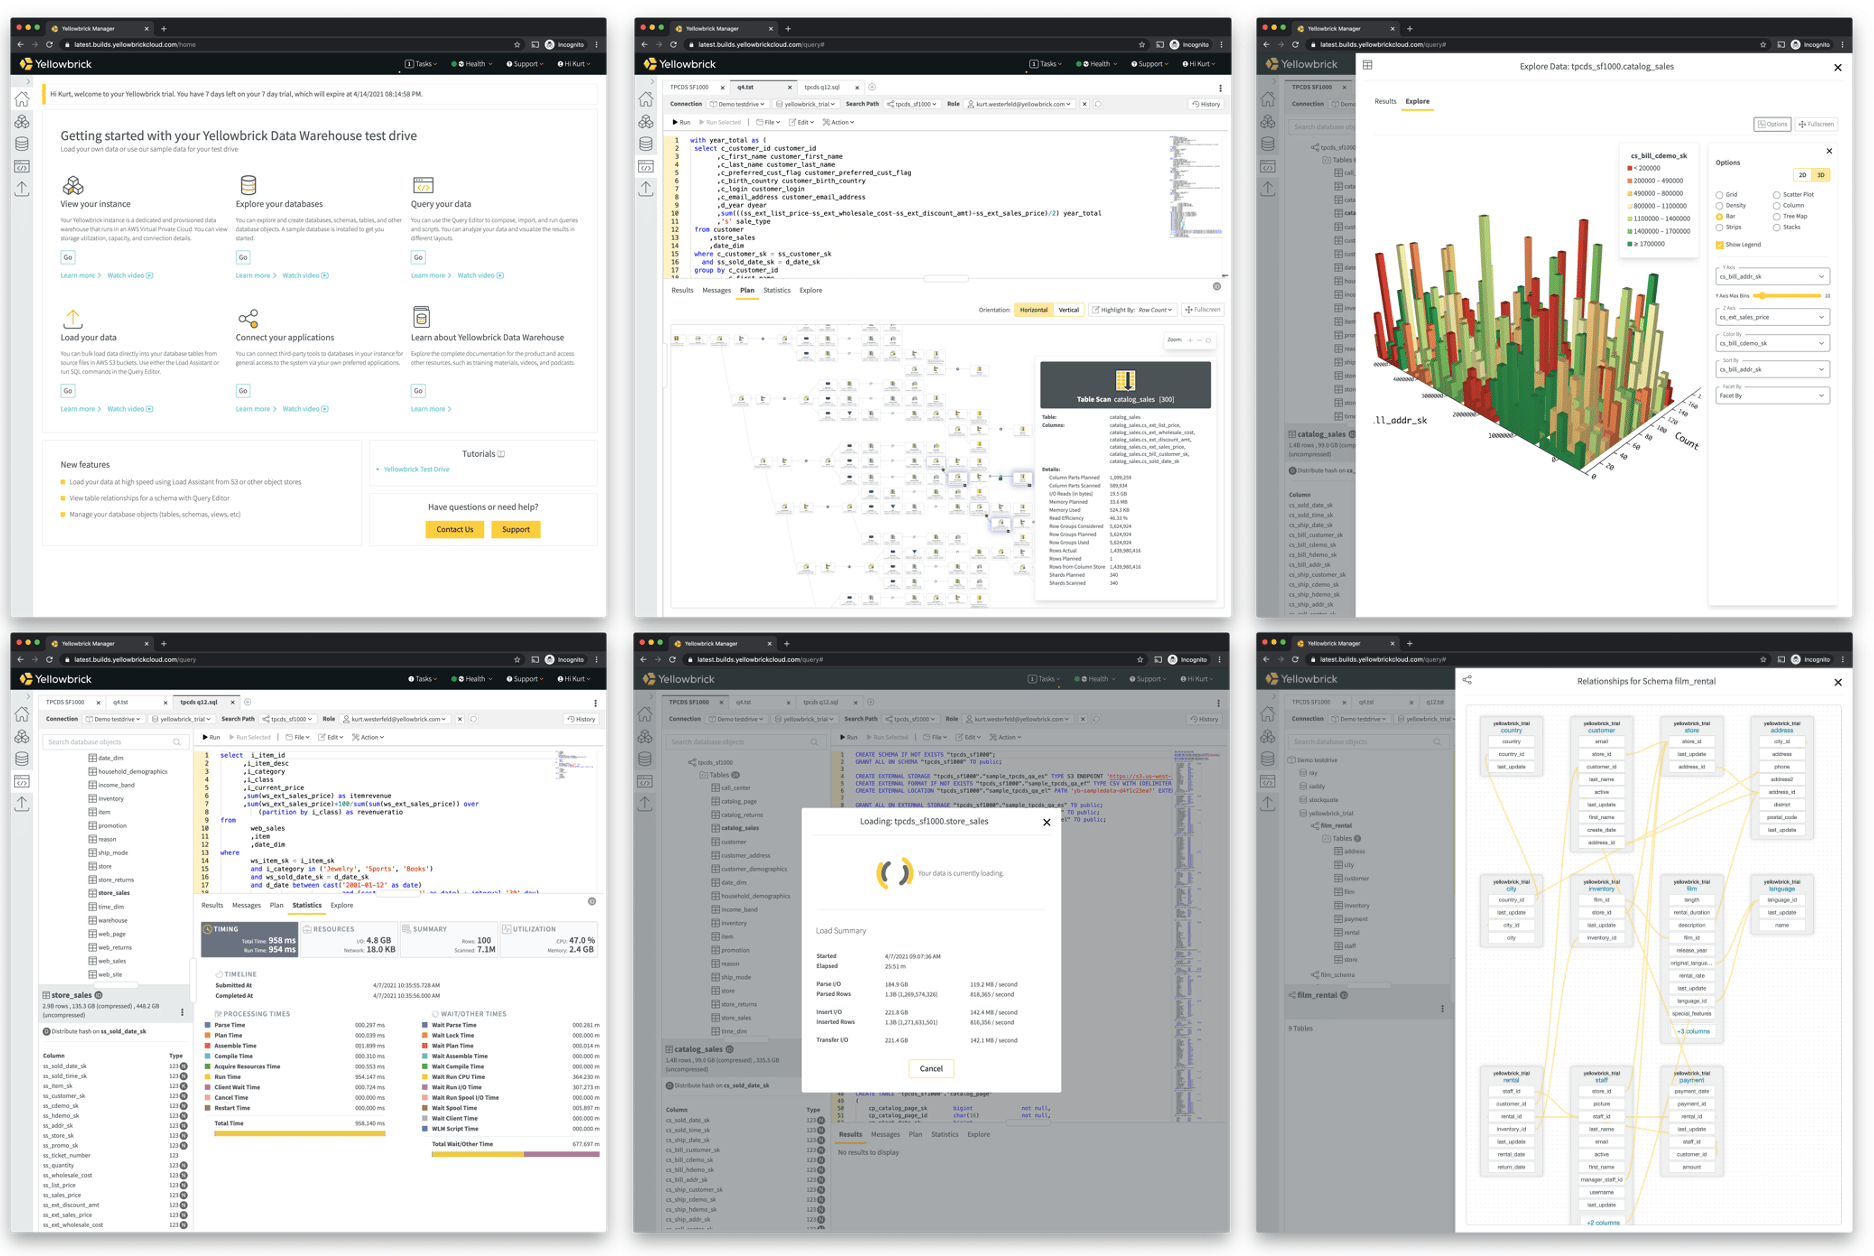Close the Explore Data overlay
Viewport: 1874px width, 1256px height.
point(1837,67)
